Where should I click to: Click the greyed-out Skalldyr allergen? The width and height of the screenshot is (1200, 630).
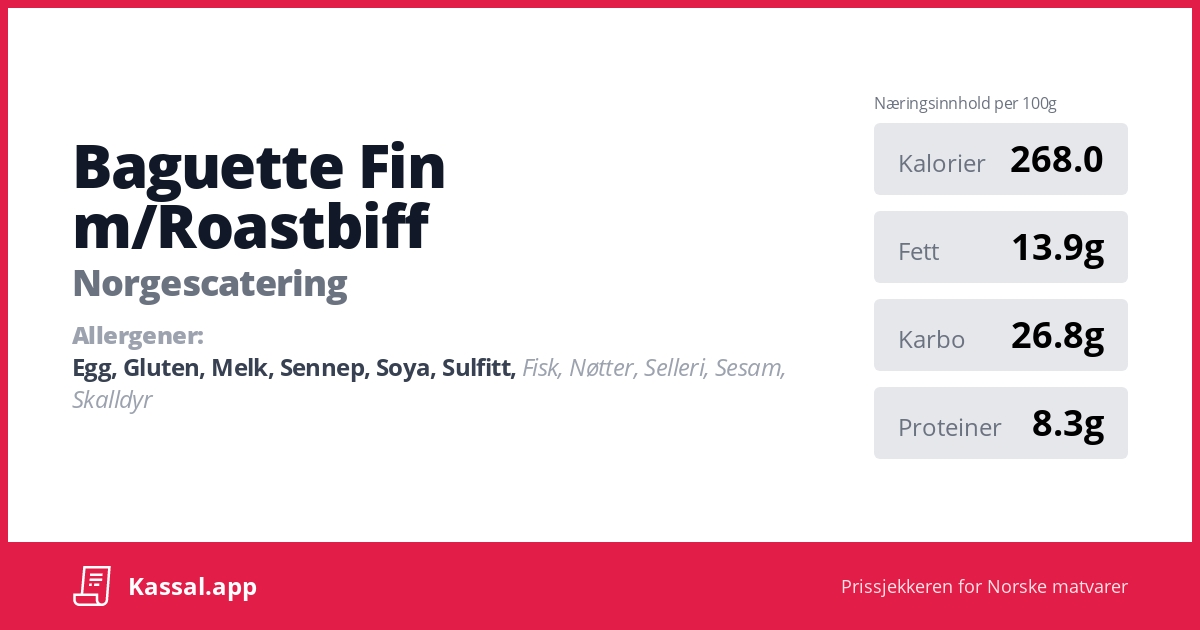pyautogui.click(x=112, y=400)
